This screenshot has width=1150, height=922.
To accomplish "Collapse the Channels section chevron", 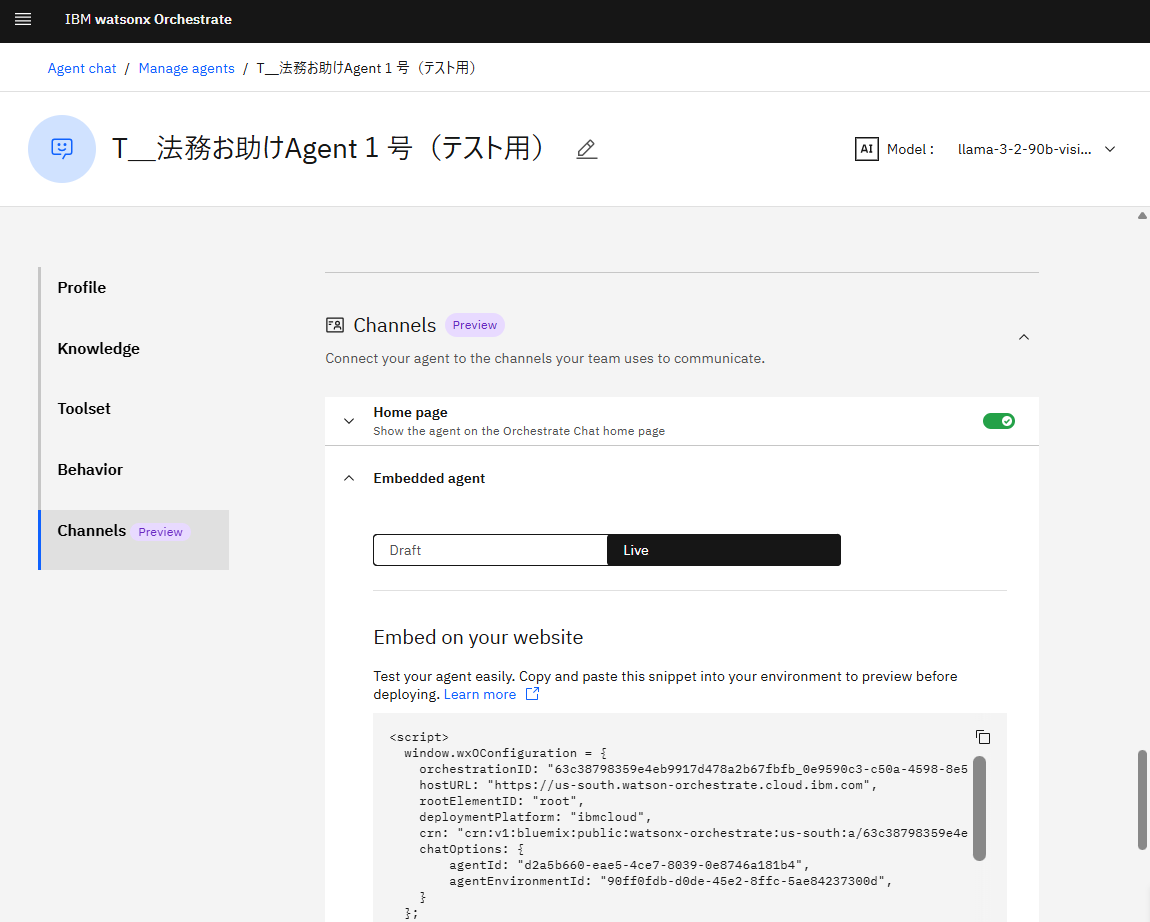I will pyautogui.click(x=1024, y=337).
